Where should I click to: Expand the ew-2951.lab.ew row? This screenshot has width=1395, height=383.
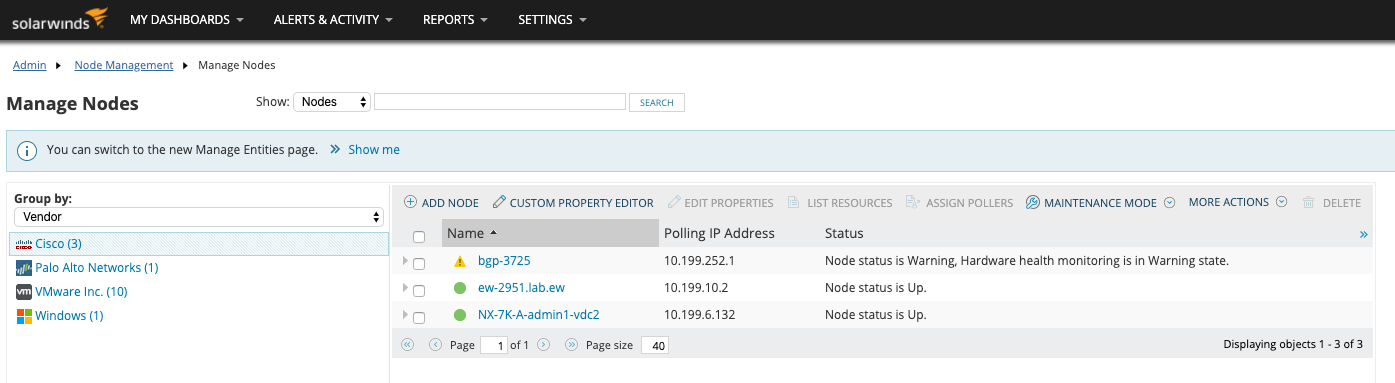[405, 288]
